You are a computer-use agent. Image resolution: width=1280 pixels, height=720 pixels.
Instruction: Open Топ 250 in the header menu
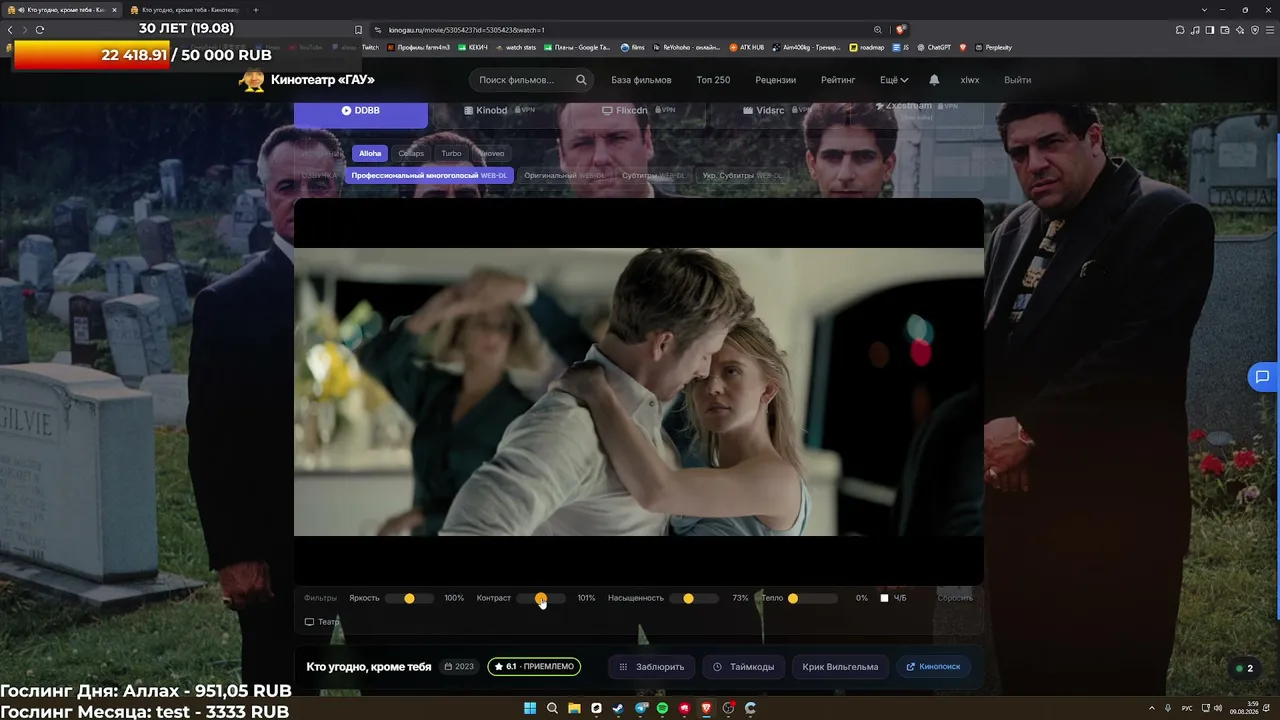click(713, 80)
